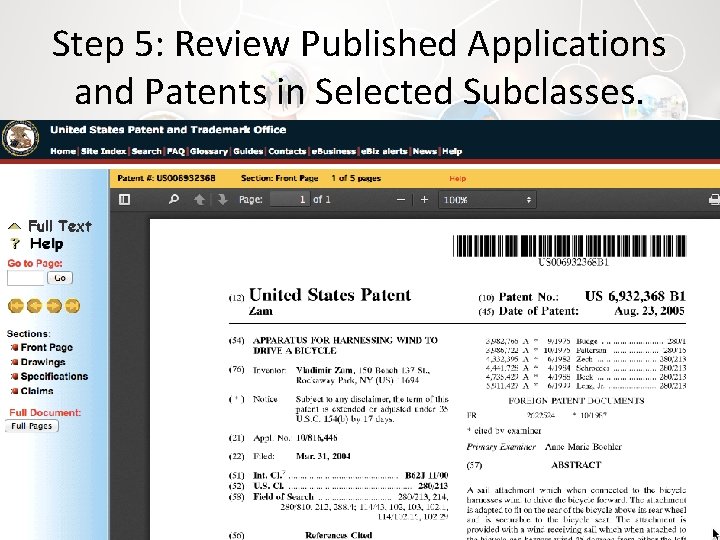This screenshot has height=540, width=720.
Task: Click Help in the top navigation
Action: click(x=452, y=151)
